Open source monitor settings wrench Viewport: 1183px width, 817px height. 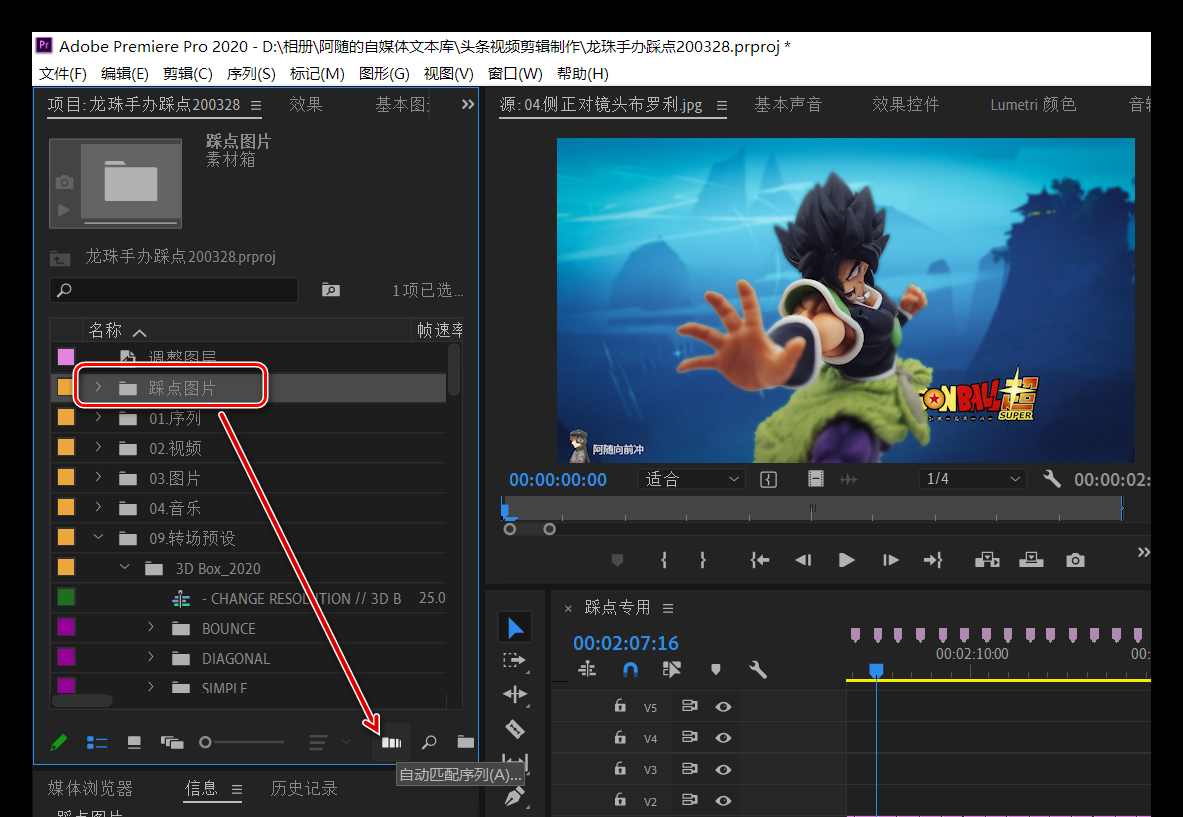coord(1052,479)
